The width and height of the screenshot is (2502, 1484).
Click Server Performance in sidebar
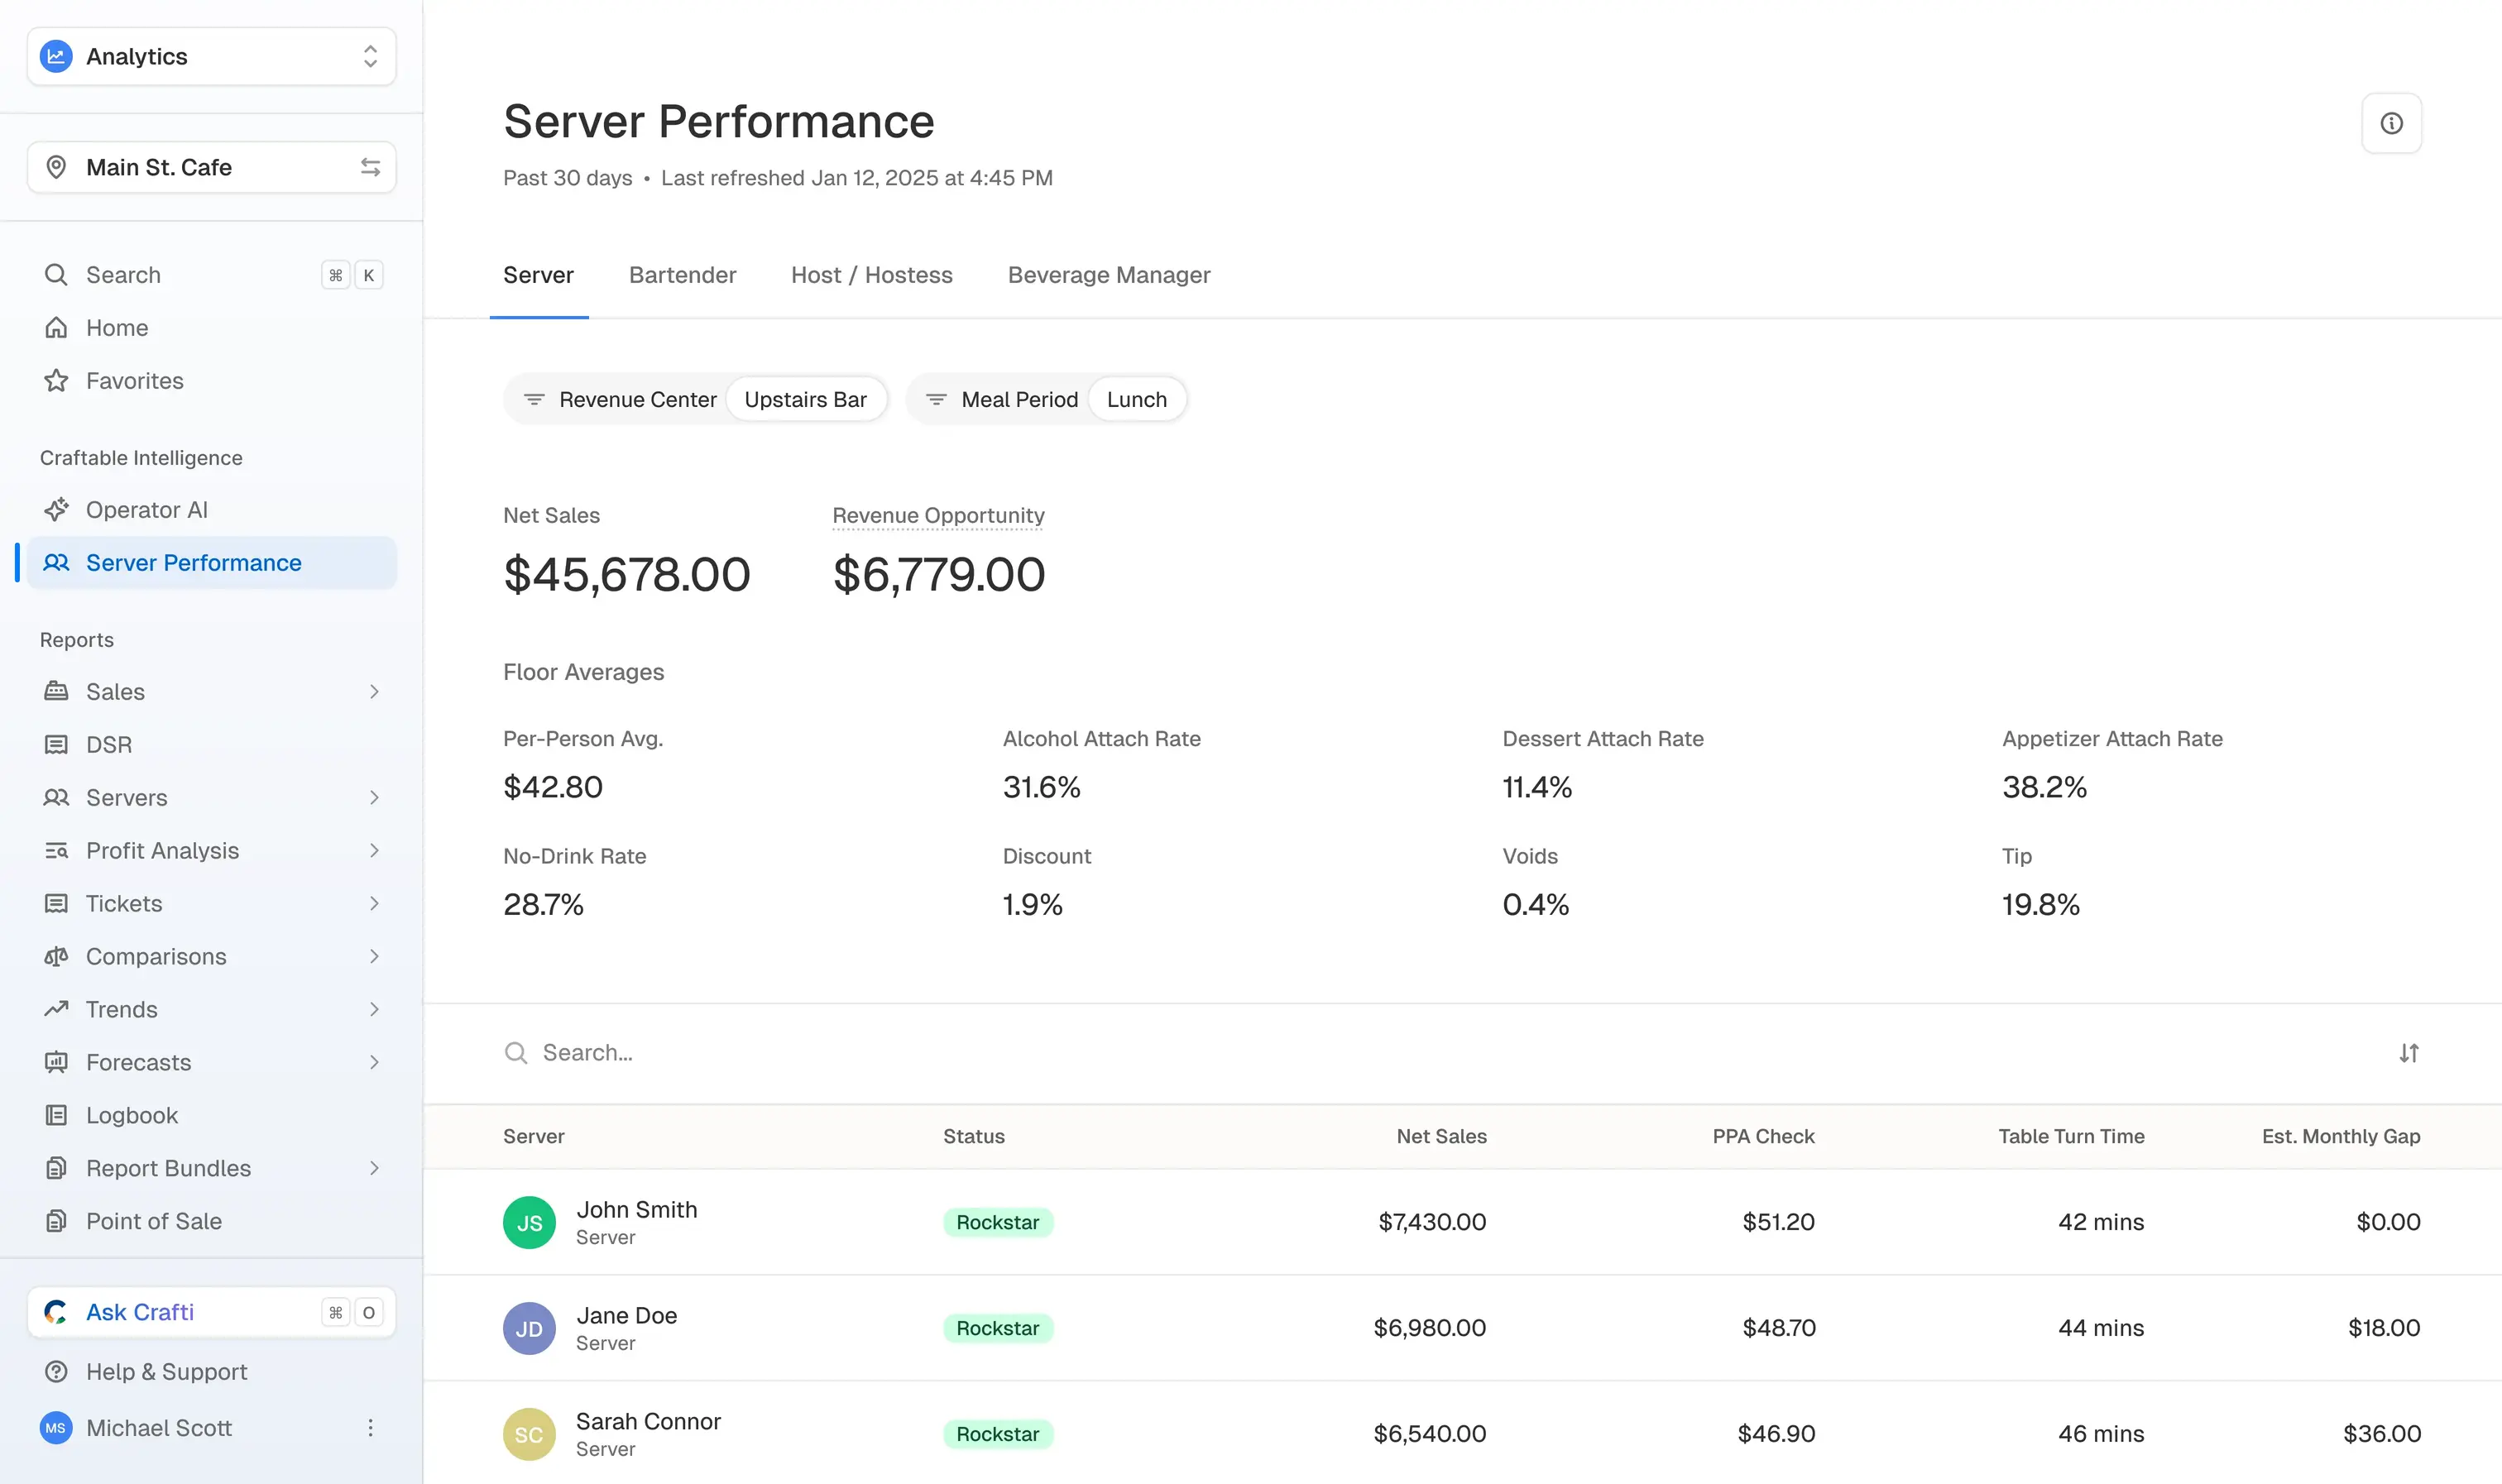(x=211, y=563)
